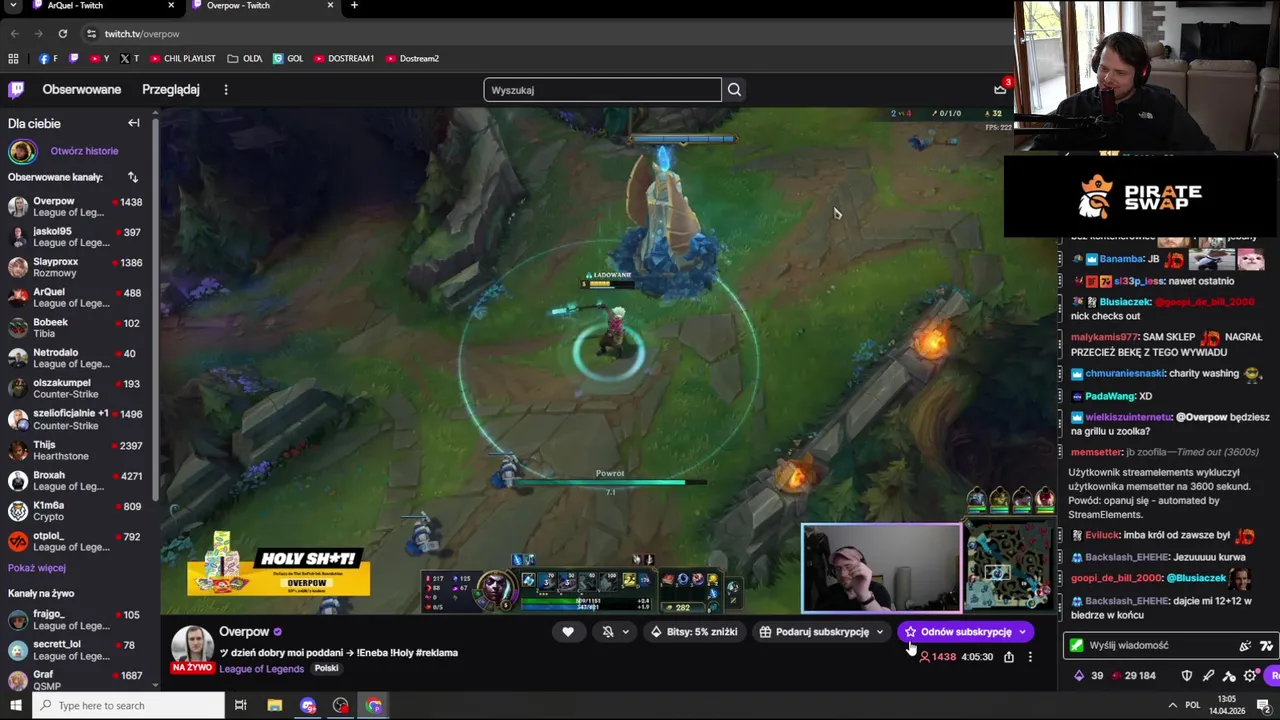
Task: Expand the tab search dropdown in the browser
Action: click(x=14, y=6)
